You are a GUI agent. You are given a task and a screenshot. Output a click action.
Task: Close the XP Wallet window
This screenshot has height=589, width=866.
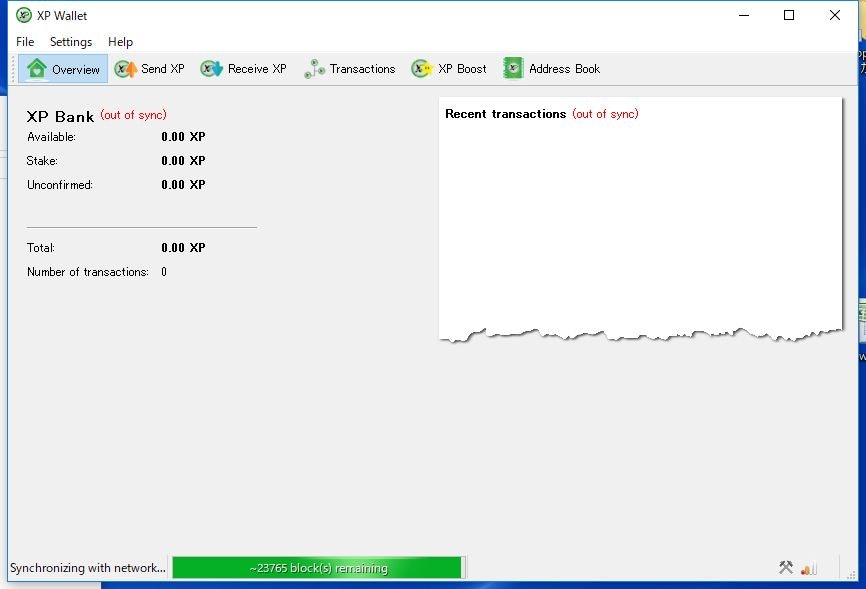coord(835,15)
